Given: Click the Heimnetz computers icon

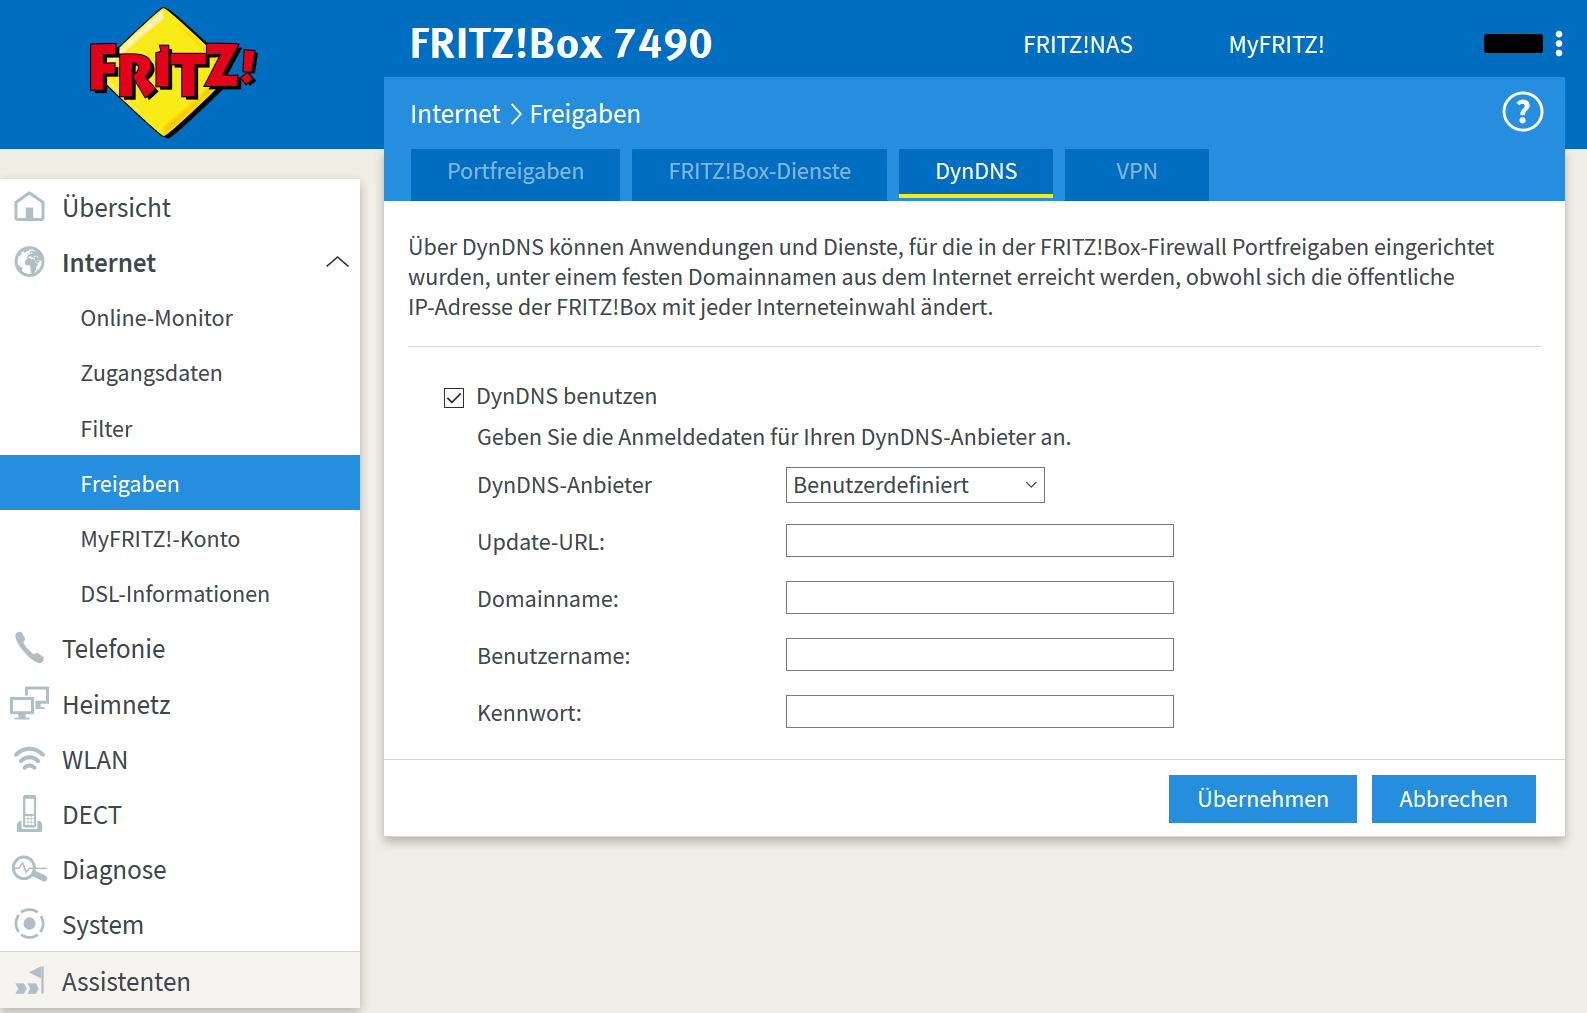Looking at the screenshot, I should point(29,704).
